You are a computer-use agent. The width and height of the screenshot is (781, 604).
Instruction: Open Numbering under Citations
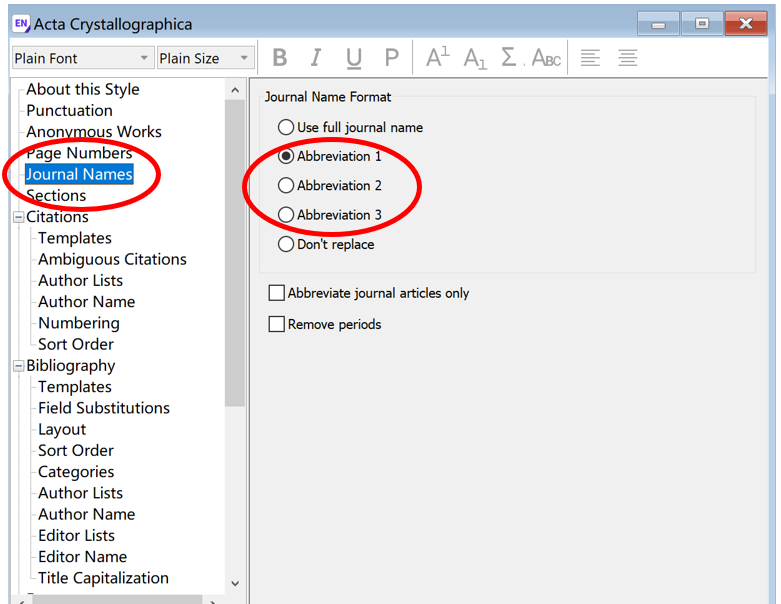pos(79,323)
